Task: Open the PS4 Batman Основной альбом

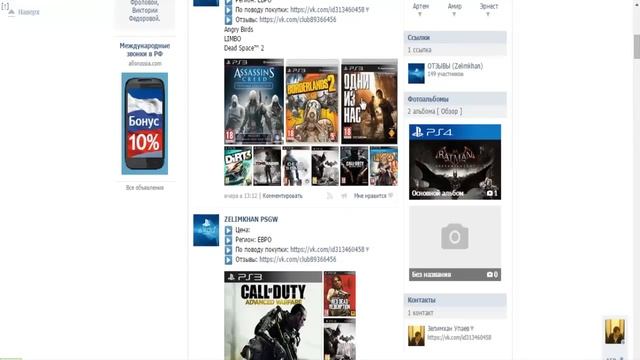Action: pos(455,162)
